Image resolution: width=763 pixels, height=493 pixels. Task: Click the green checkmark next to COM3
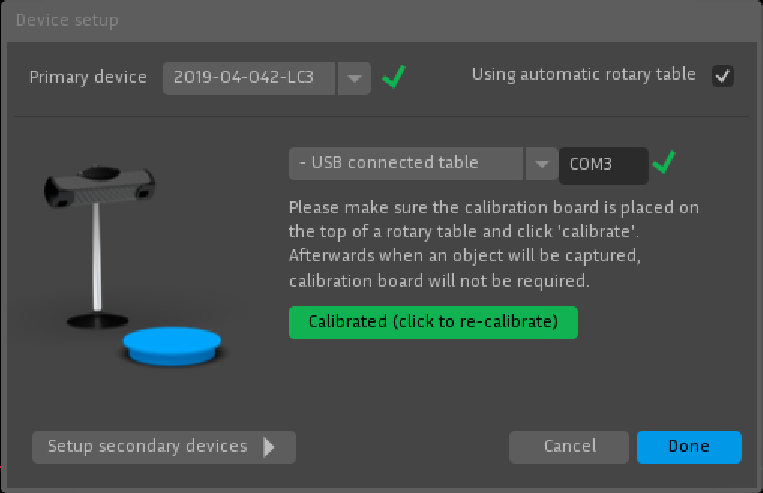(x=664, y=162)
